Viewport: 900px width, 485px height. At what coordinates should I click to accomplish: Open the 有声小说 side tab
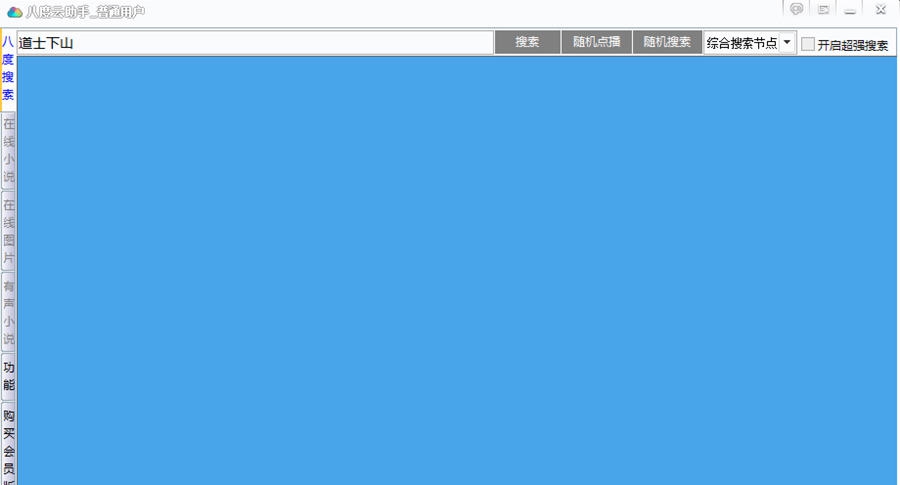(9, 313)
